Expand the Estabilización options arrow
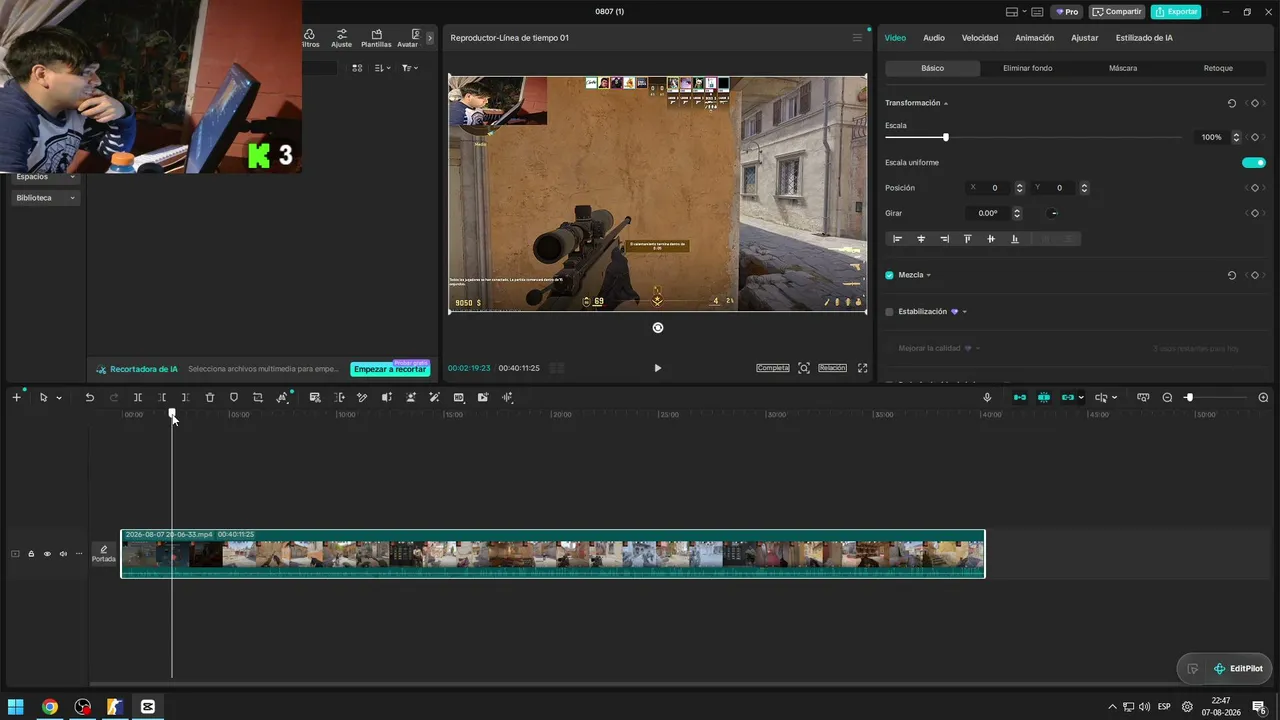Screen dimensions: 1280x720 964,312
